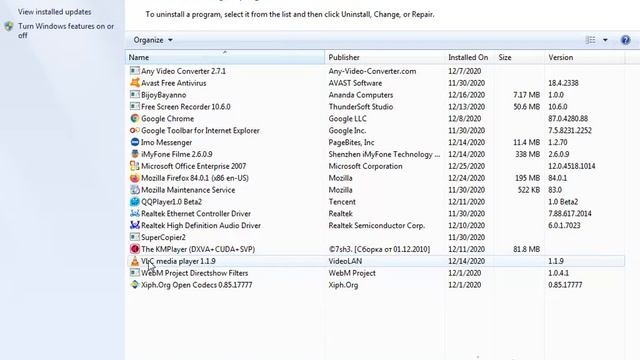This screenshot has height=360, width=640.
Task: Click the size value 522 KB
Action: (x=529, y=190)
